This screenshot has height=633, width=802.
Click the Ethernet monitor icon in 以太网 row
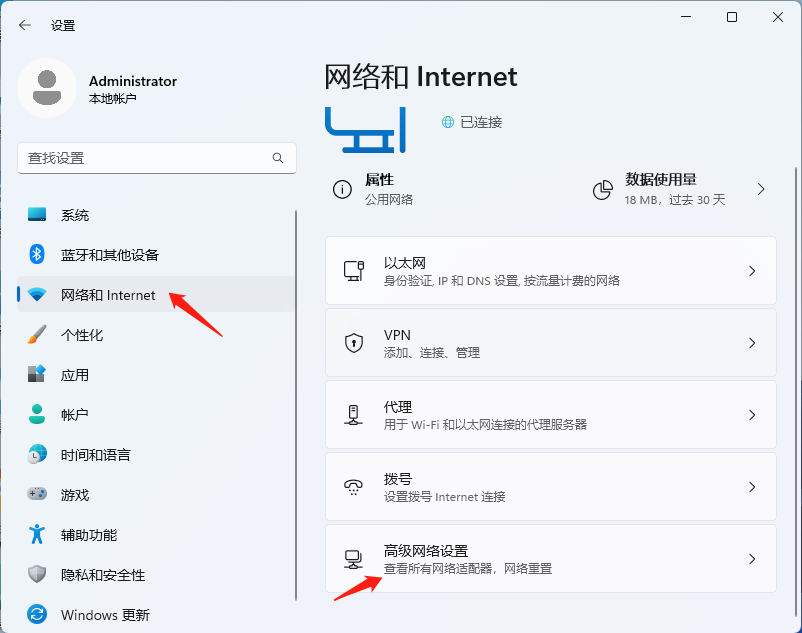click(353, 270)
